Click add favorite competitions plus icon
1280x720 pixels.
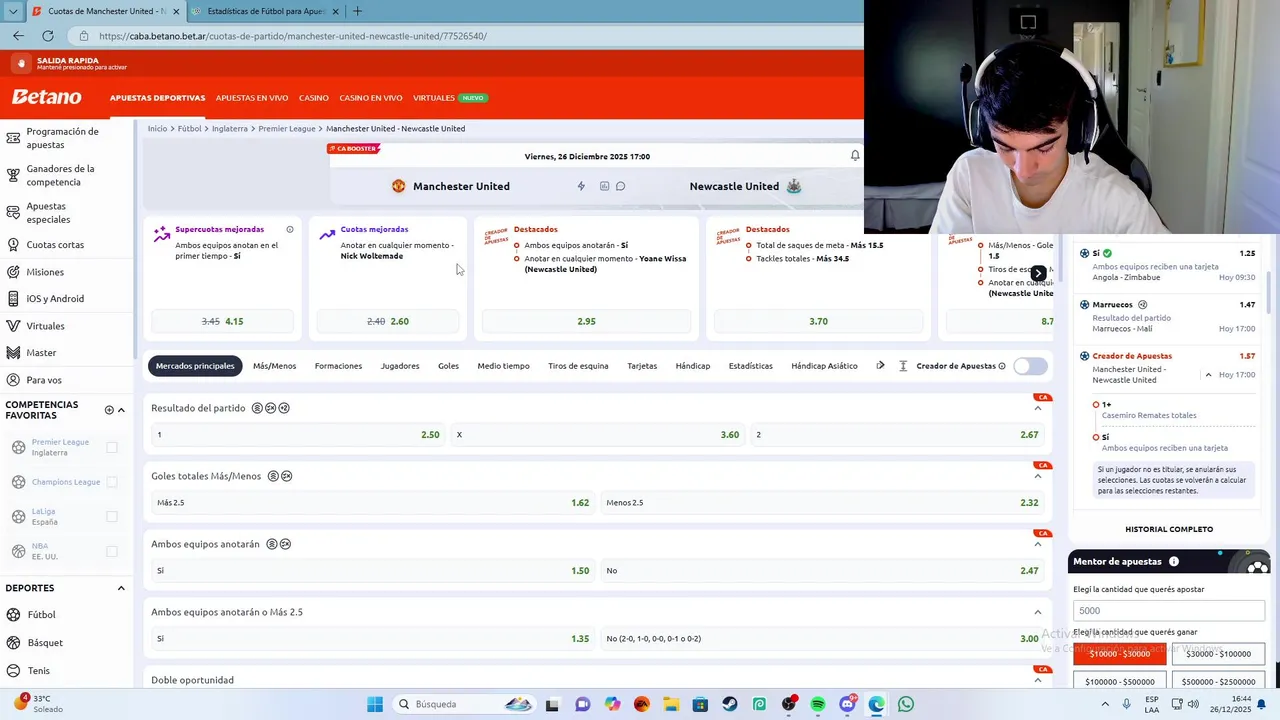pyautogui.click(x=109, y=410)
